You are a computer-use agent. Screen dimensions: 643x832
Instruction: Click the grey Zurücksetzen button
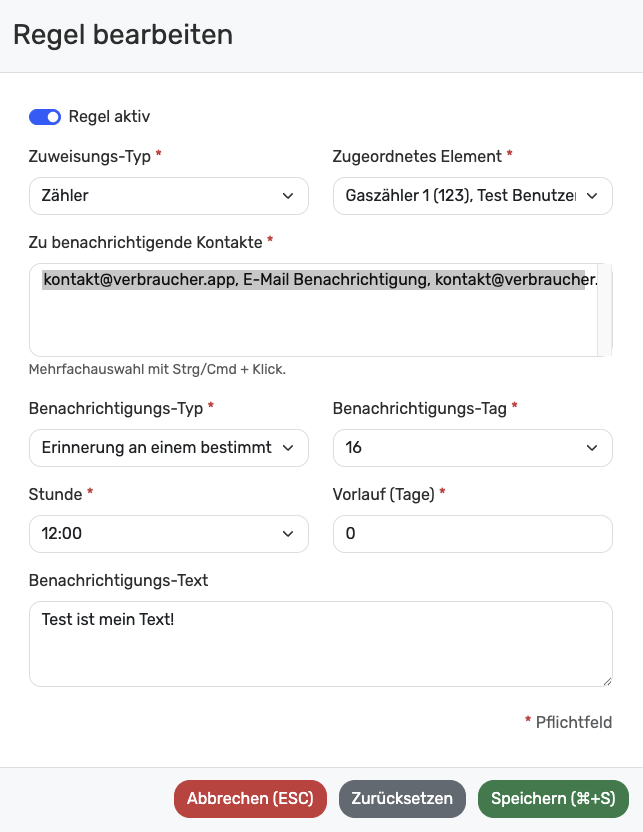(x=402, y=799)
